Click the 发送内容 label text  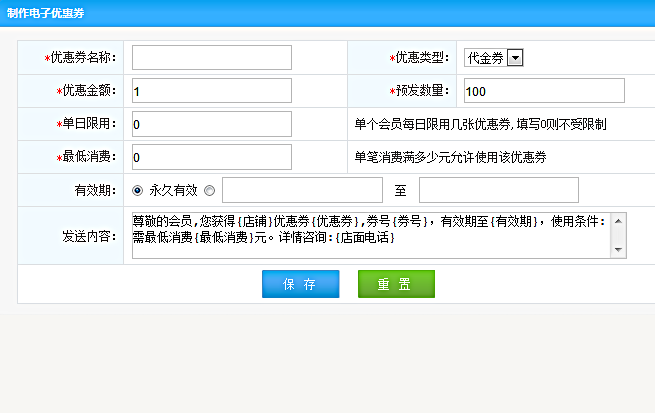pyautogui.click(x=89, y=236)
